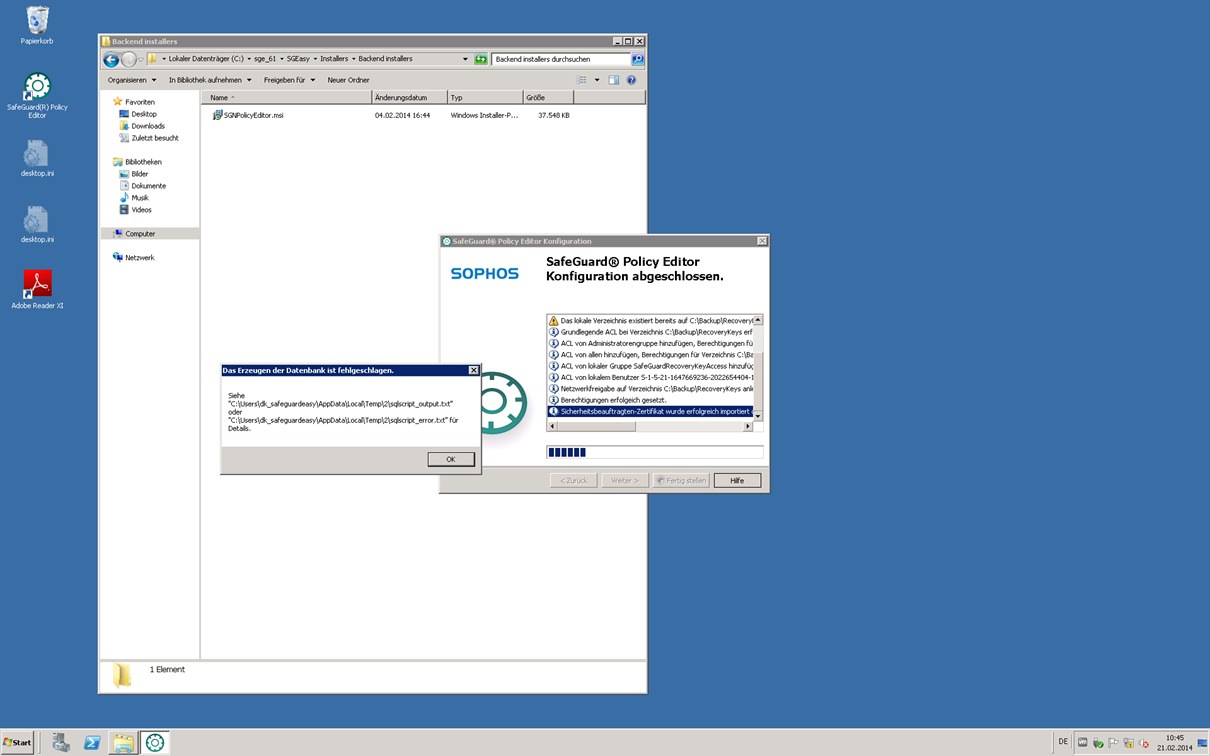Click right arrow of log horizontal scrollbar
The width and height of the screenshot is (1210, 756).
click(747, 426)
